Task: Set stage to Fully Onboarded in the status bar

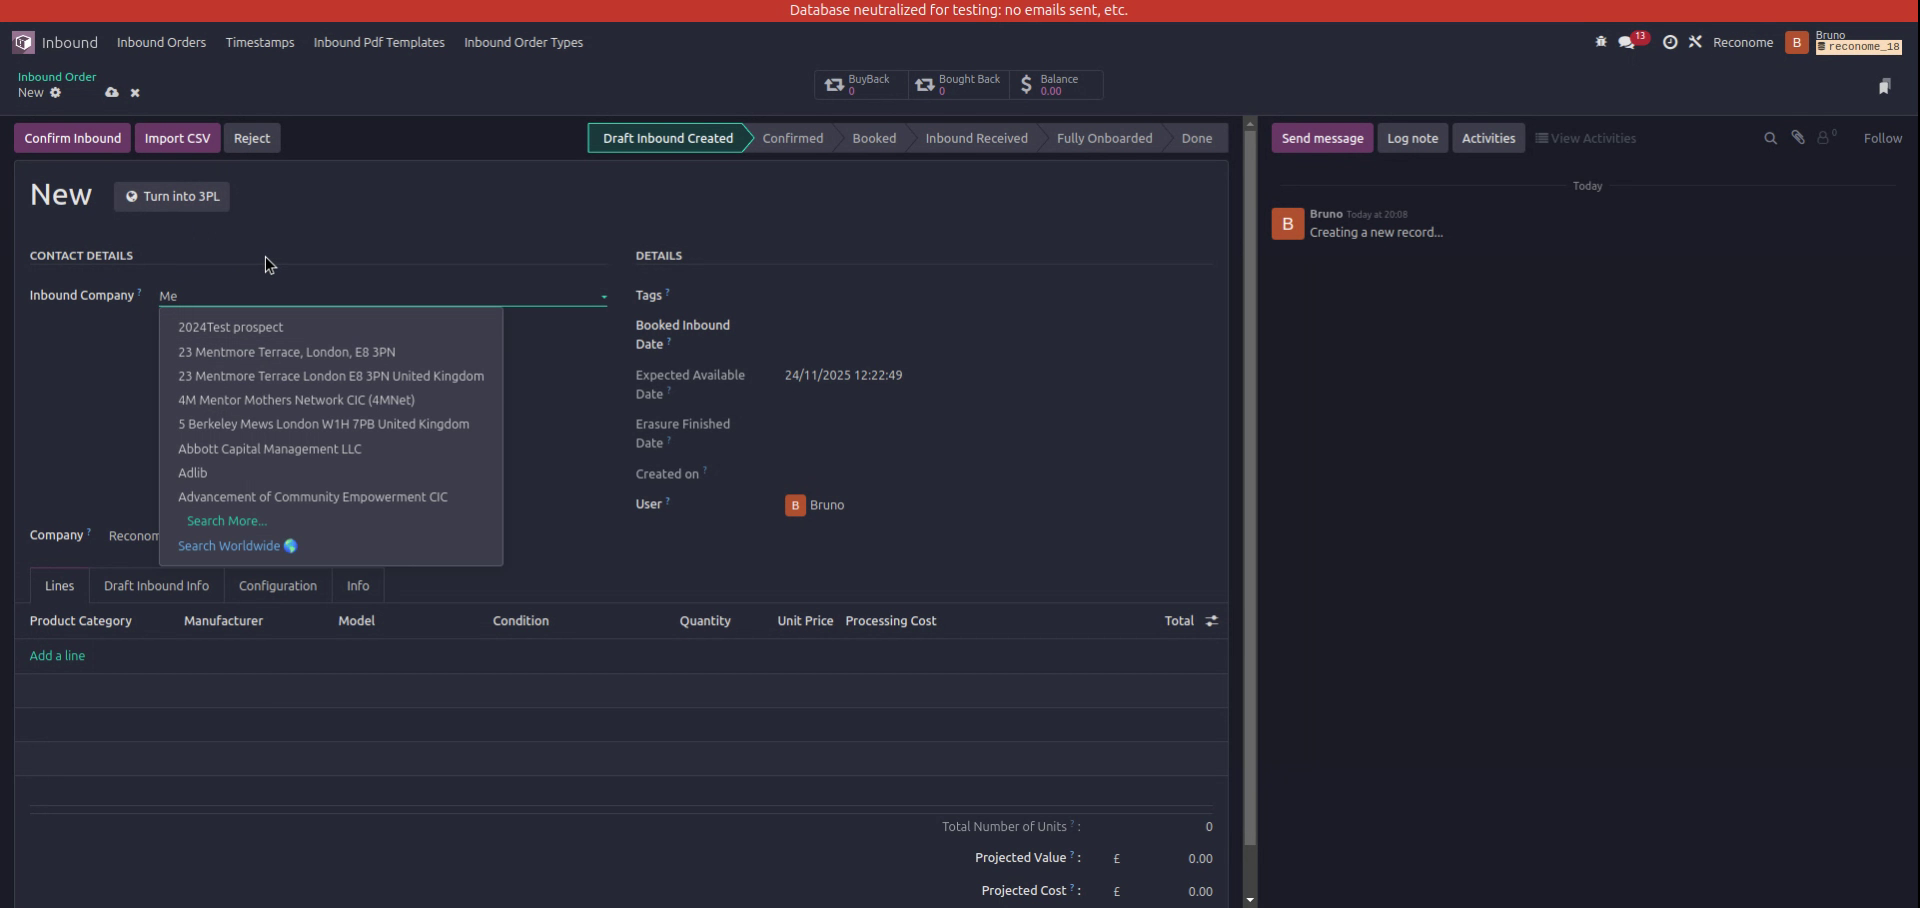Action: 1104,138
